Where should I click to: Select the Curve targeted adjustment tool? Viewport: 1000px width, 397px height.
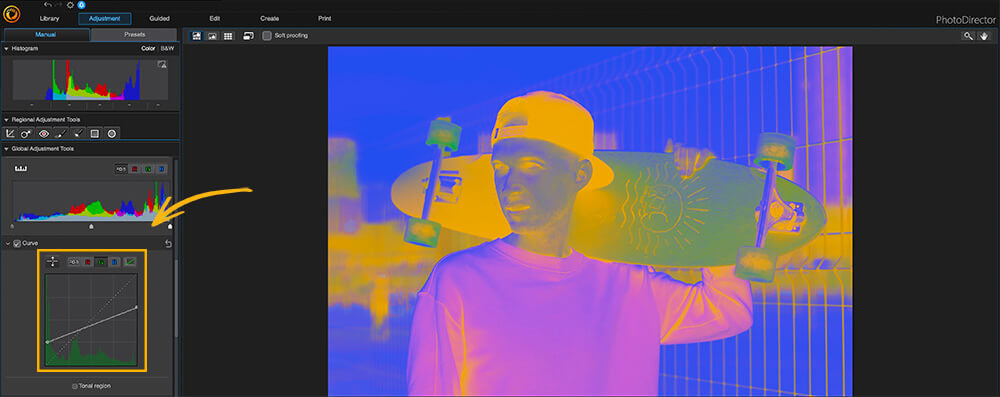(52, 261)
